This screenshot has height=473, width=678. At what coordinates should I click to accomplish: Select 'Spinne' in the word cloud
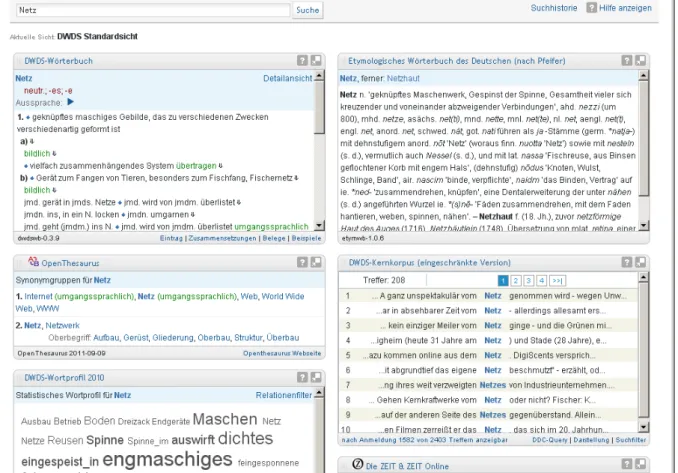pos(105,440)
